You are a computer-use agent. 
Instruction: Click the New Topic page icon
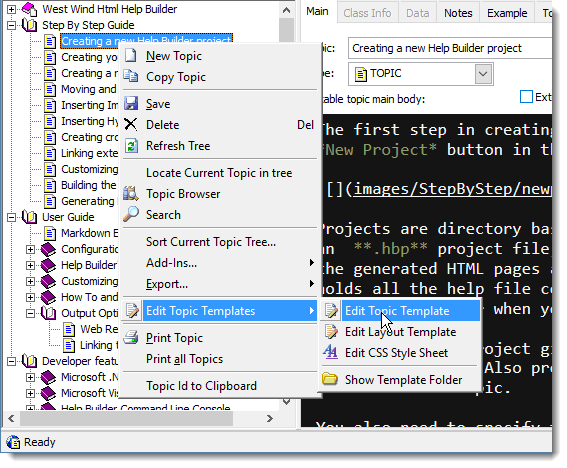pos(131,56)
